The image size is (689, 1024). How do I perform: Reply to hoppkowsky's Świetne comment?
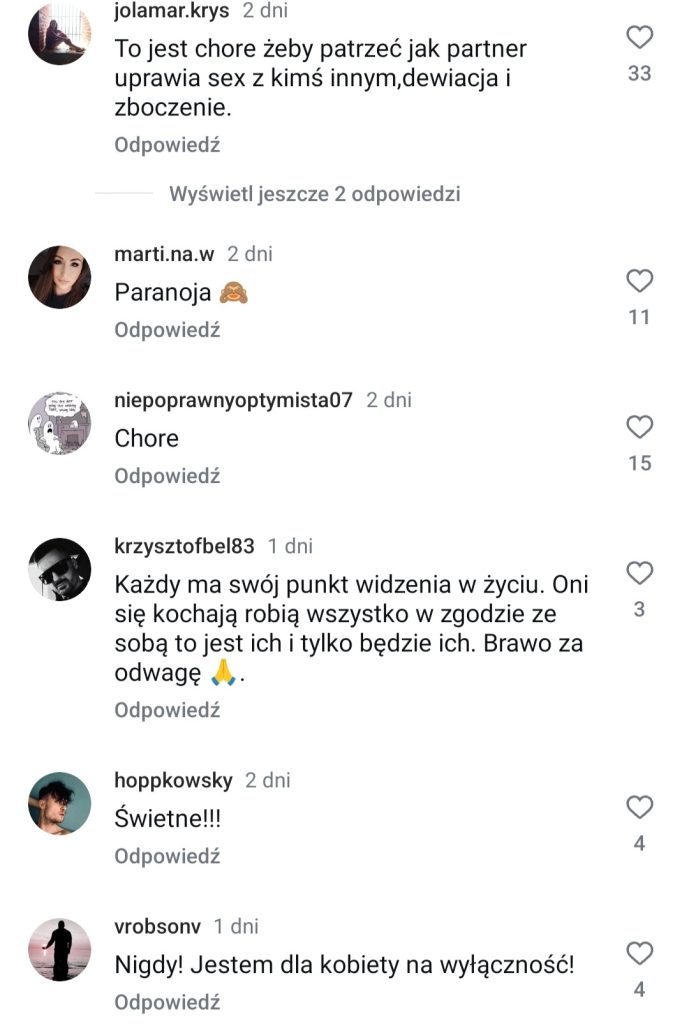(x=167, y=856)
